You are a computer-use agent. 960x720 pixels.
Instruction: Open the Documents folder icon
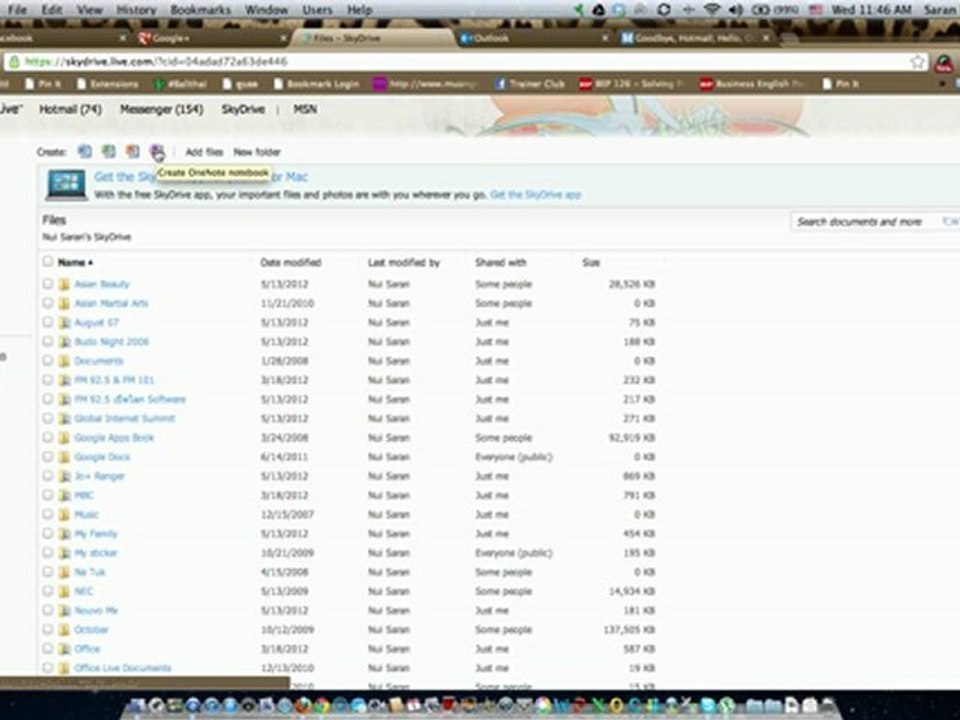point(64,361)
